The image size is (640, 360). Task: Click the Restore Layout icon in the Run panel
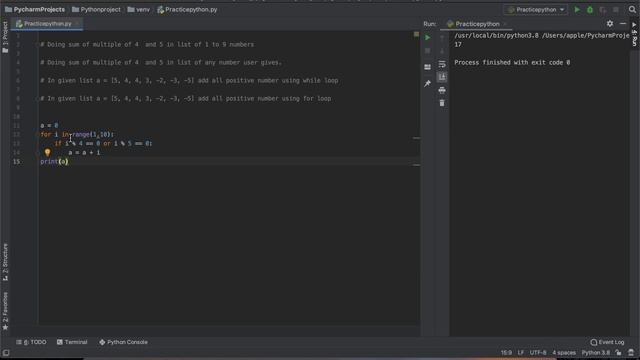pyautogui.click(x=427, y=67)
